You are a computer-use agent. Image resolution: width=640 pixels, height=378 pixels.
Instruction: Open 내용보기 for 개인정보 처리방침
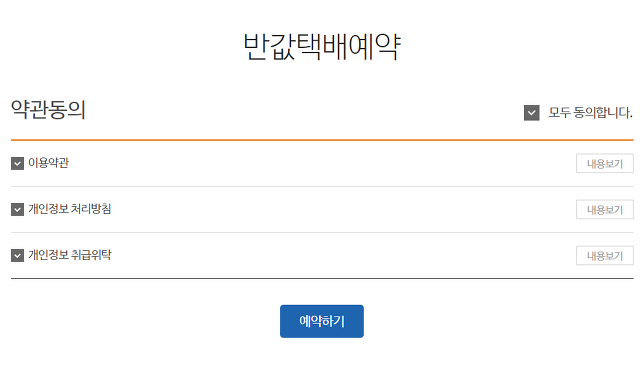604,209
